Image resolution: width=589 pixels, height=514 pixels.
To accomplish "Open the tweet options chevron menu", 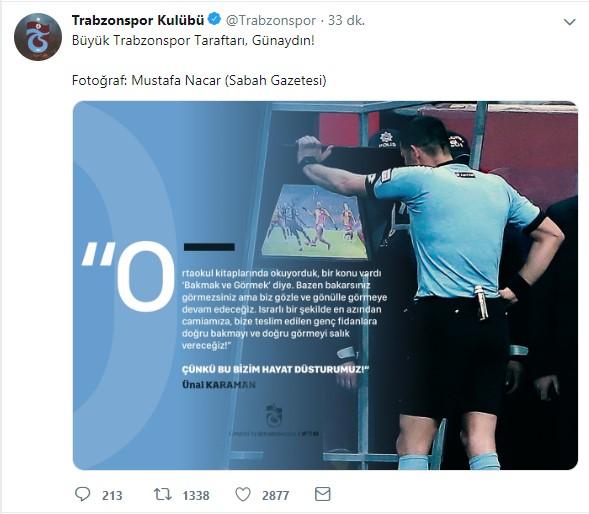I will [x=569, y=22].
